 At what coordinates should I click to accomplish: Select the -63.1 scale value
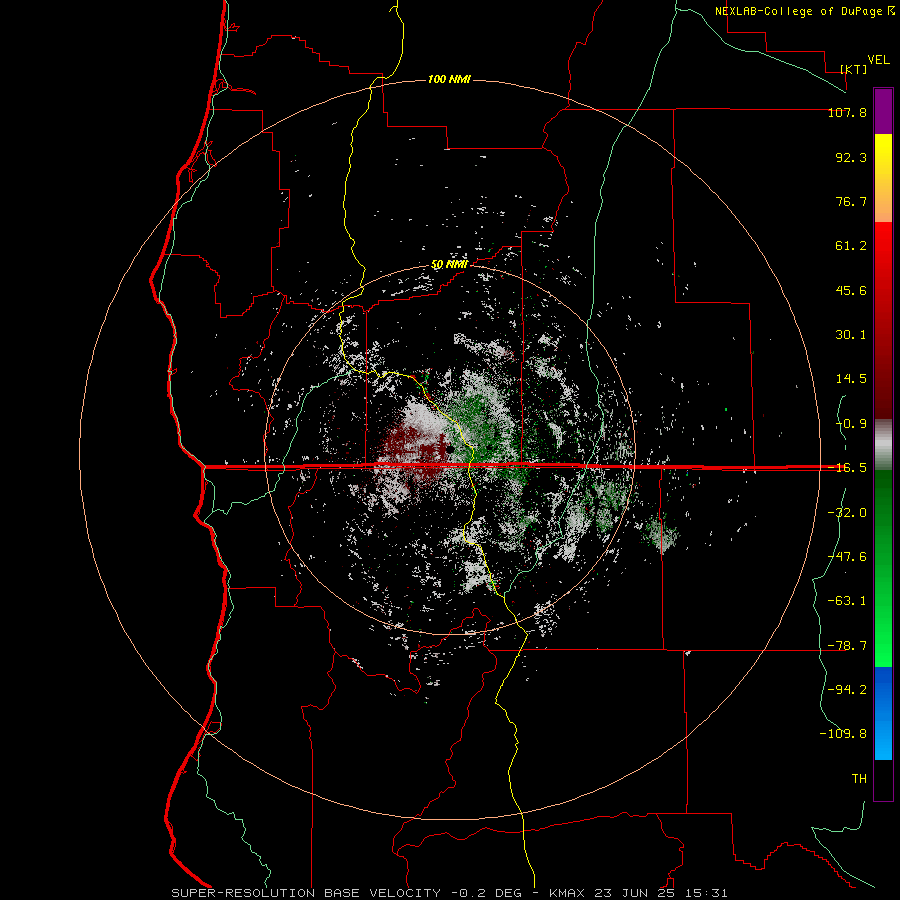click(847, 601)
